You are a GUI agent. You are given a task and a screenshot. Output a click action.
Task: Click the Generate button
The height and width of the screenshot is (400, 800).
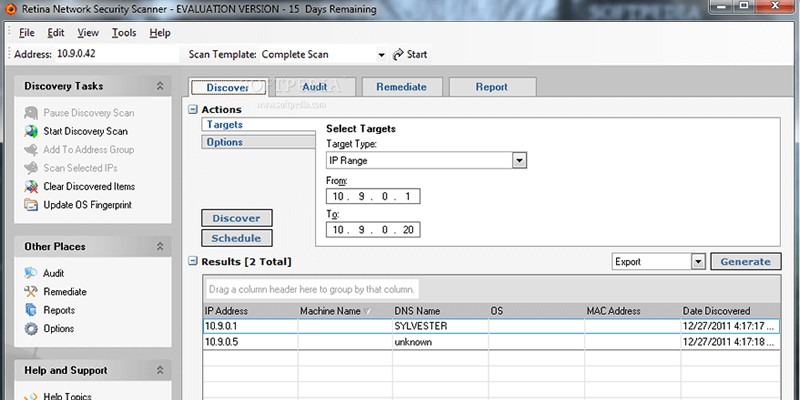pos(745,262)
